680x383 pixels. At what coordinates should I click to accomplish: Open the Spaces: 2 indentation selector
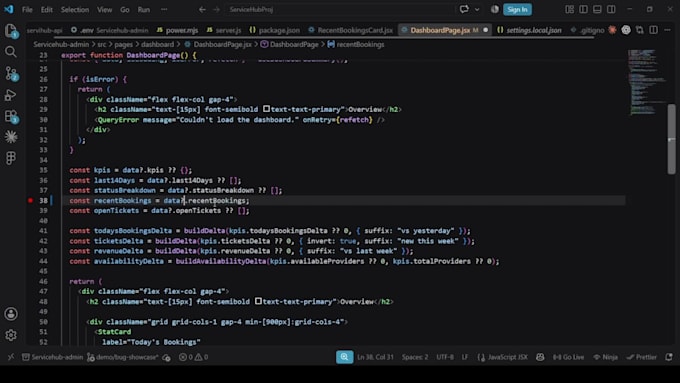(x=415, y=357)
